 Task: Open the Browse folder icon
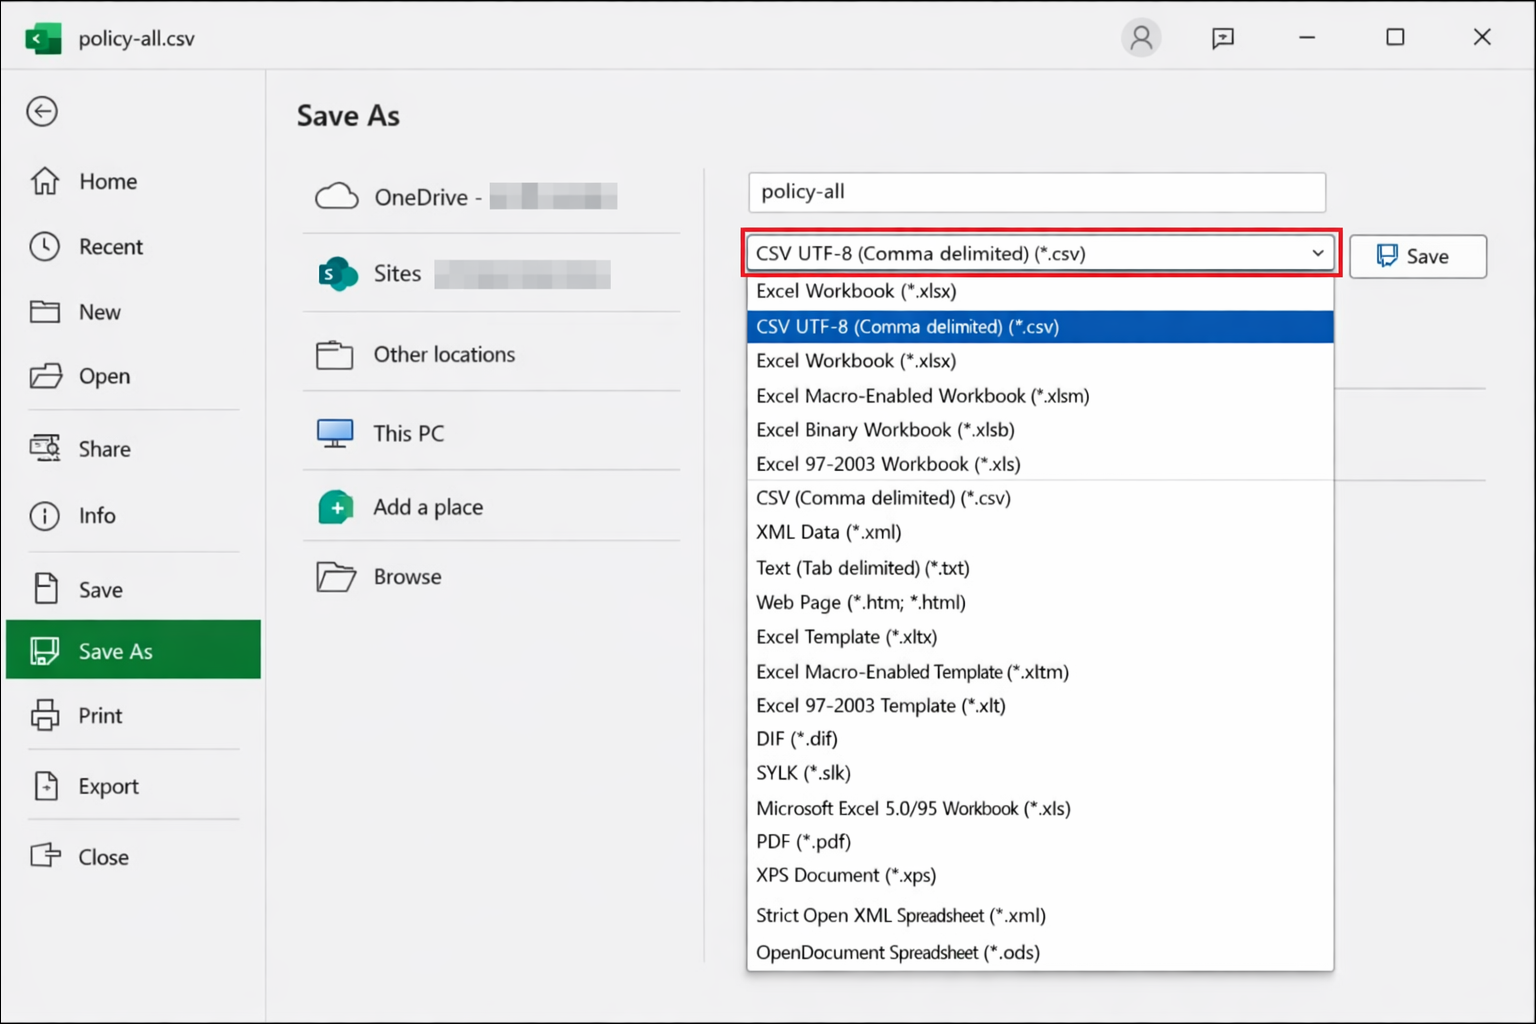pos(336,577)
